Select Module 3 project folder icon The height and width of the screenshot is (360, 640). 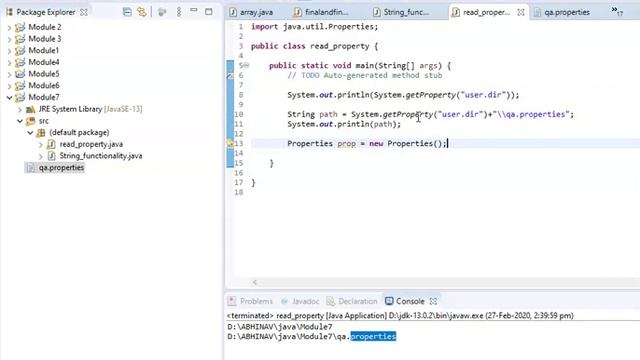coord(20,39)
